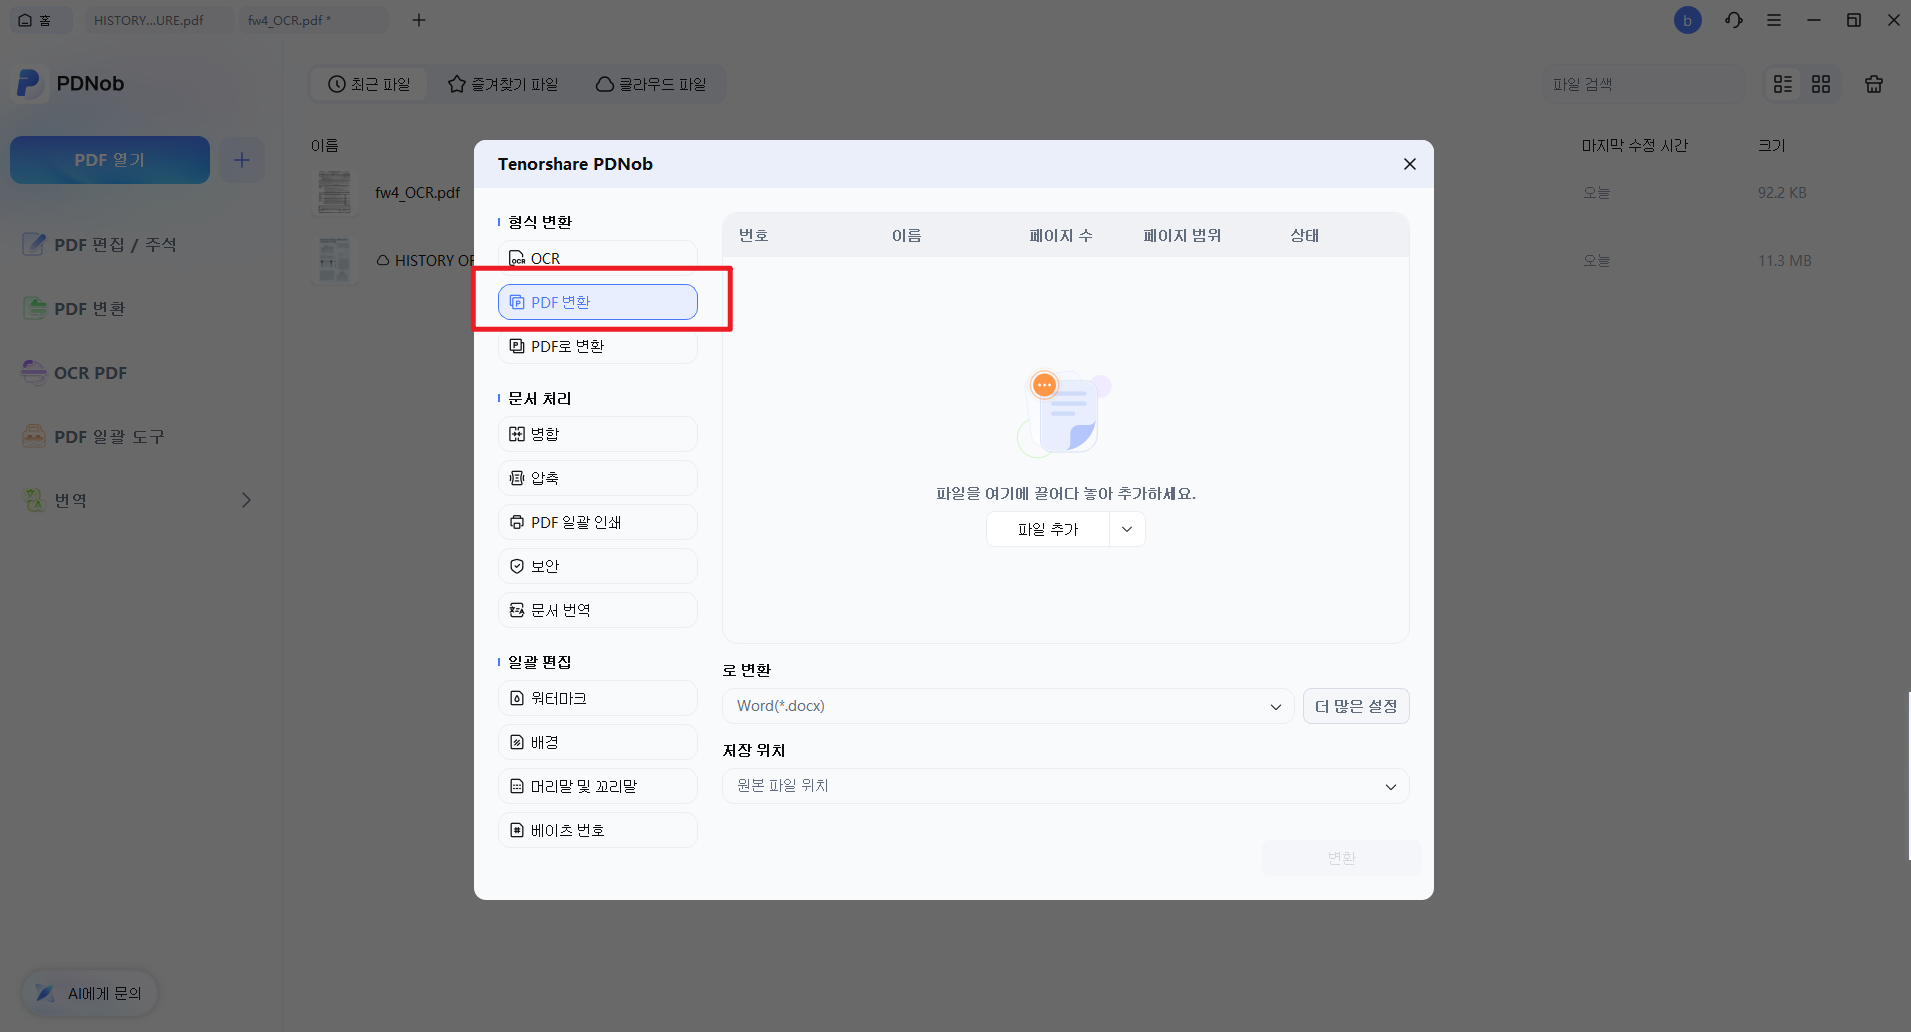
Task: Select 베이츠 번호 Bates numbering
Action: click(597, 830)
